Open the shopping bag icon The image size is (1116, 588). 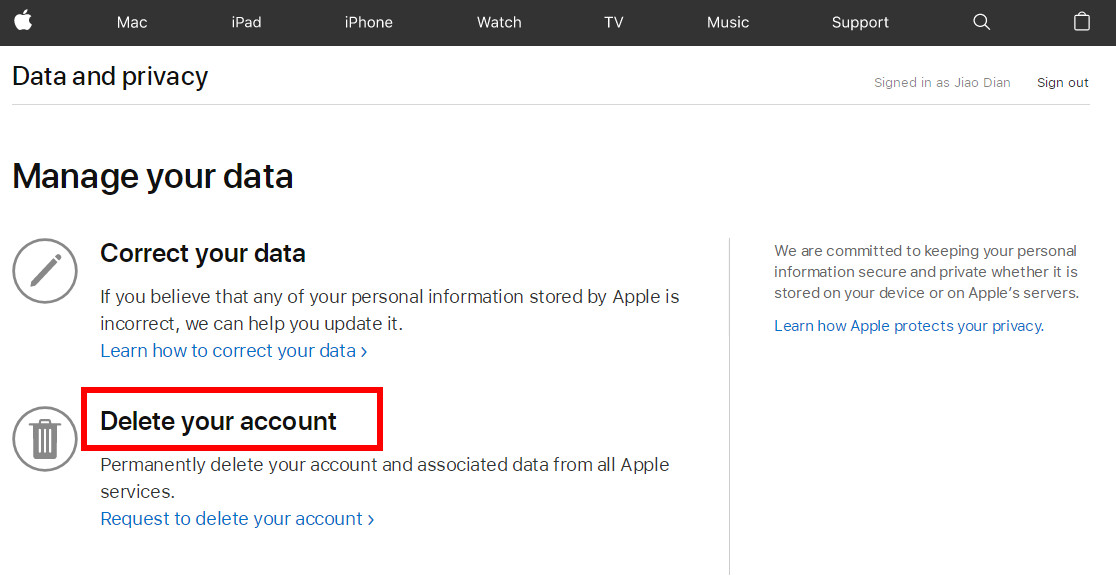[x=1082, y=22]
